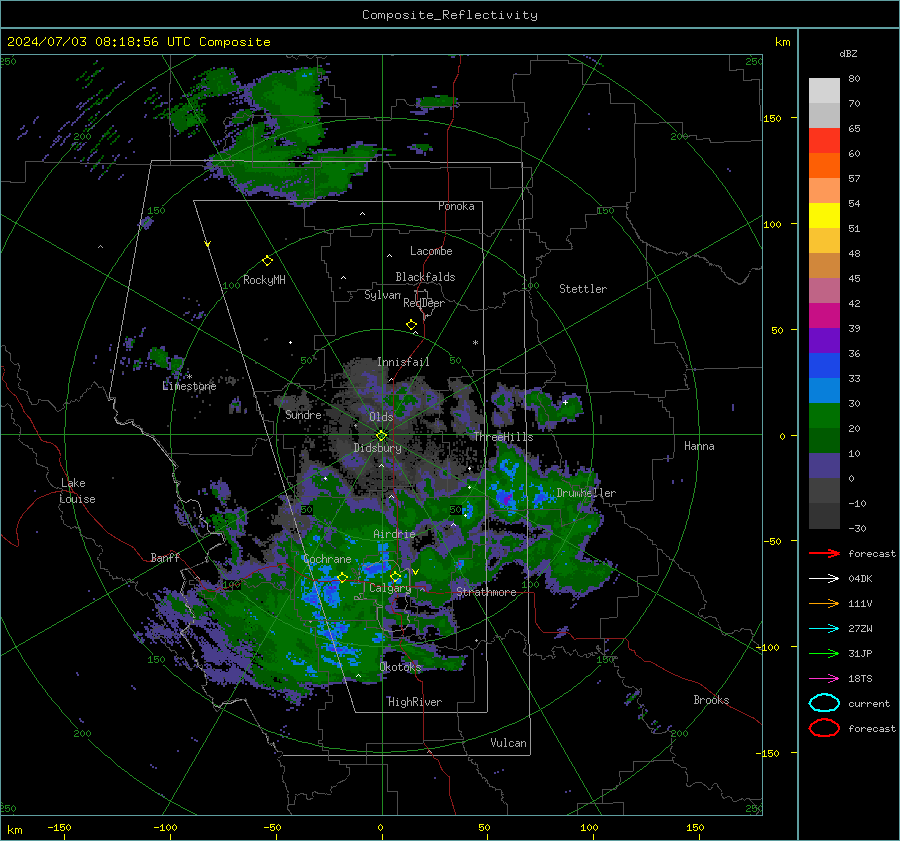900x841 pixels.
Task: Select the magenta 39-42 dBZ color swatch
Action: click(824, 316)
